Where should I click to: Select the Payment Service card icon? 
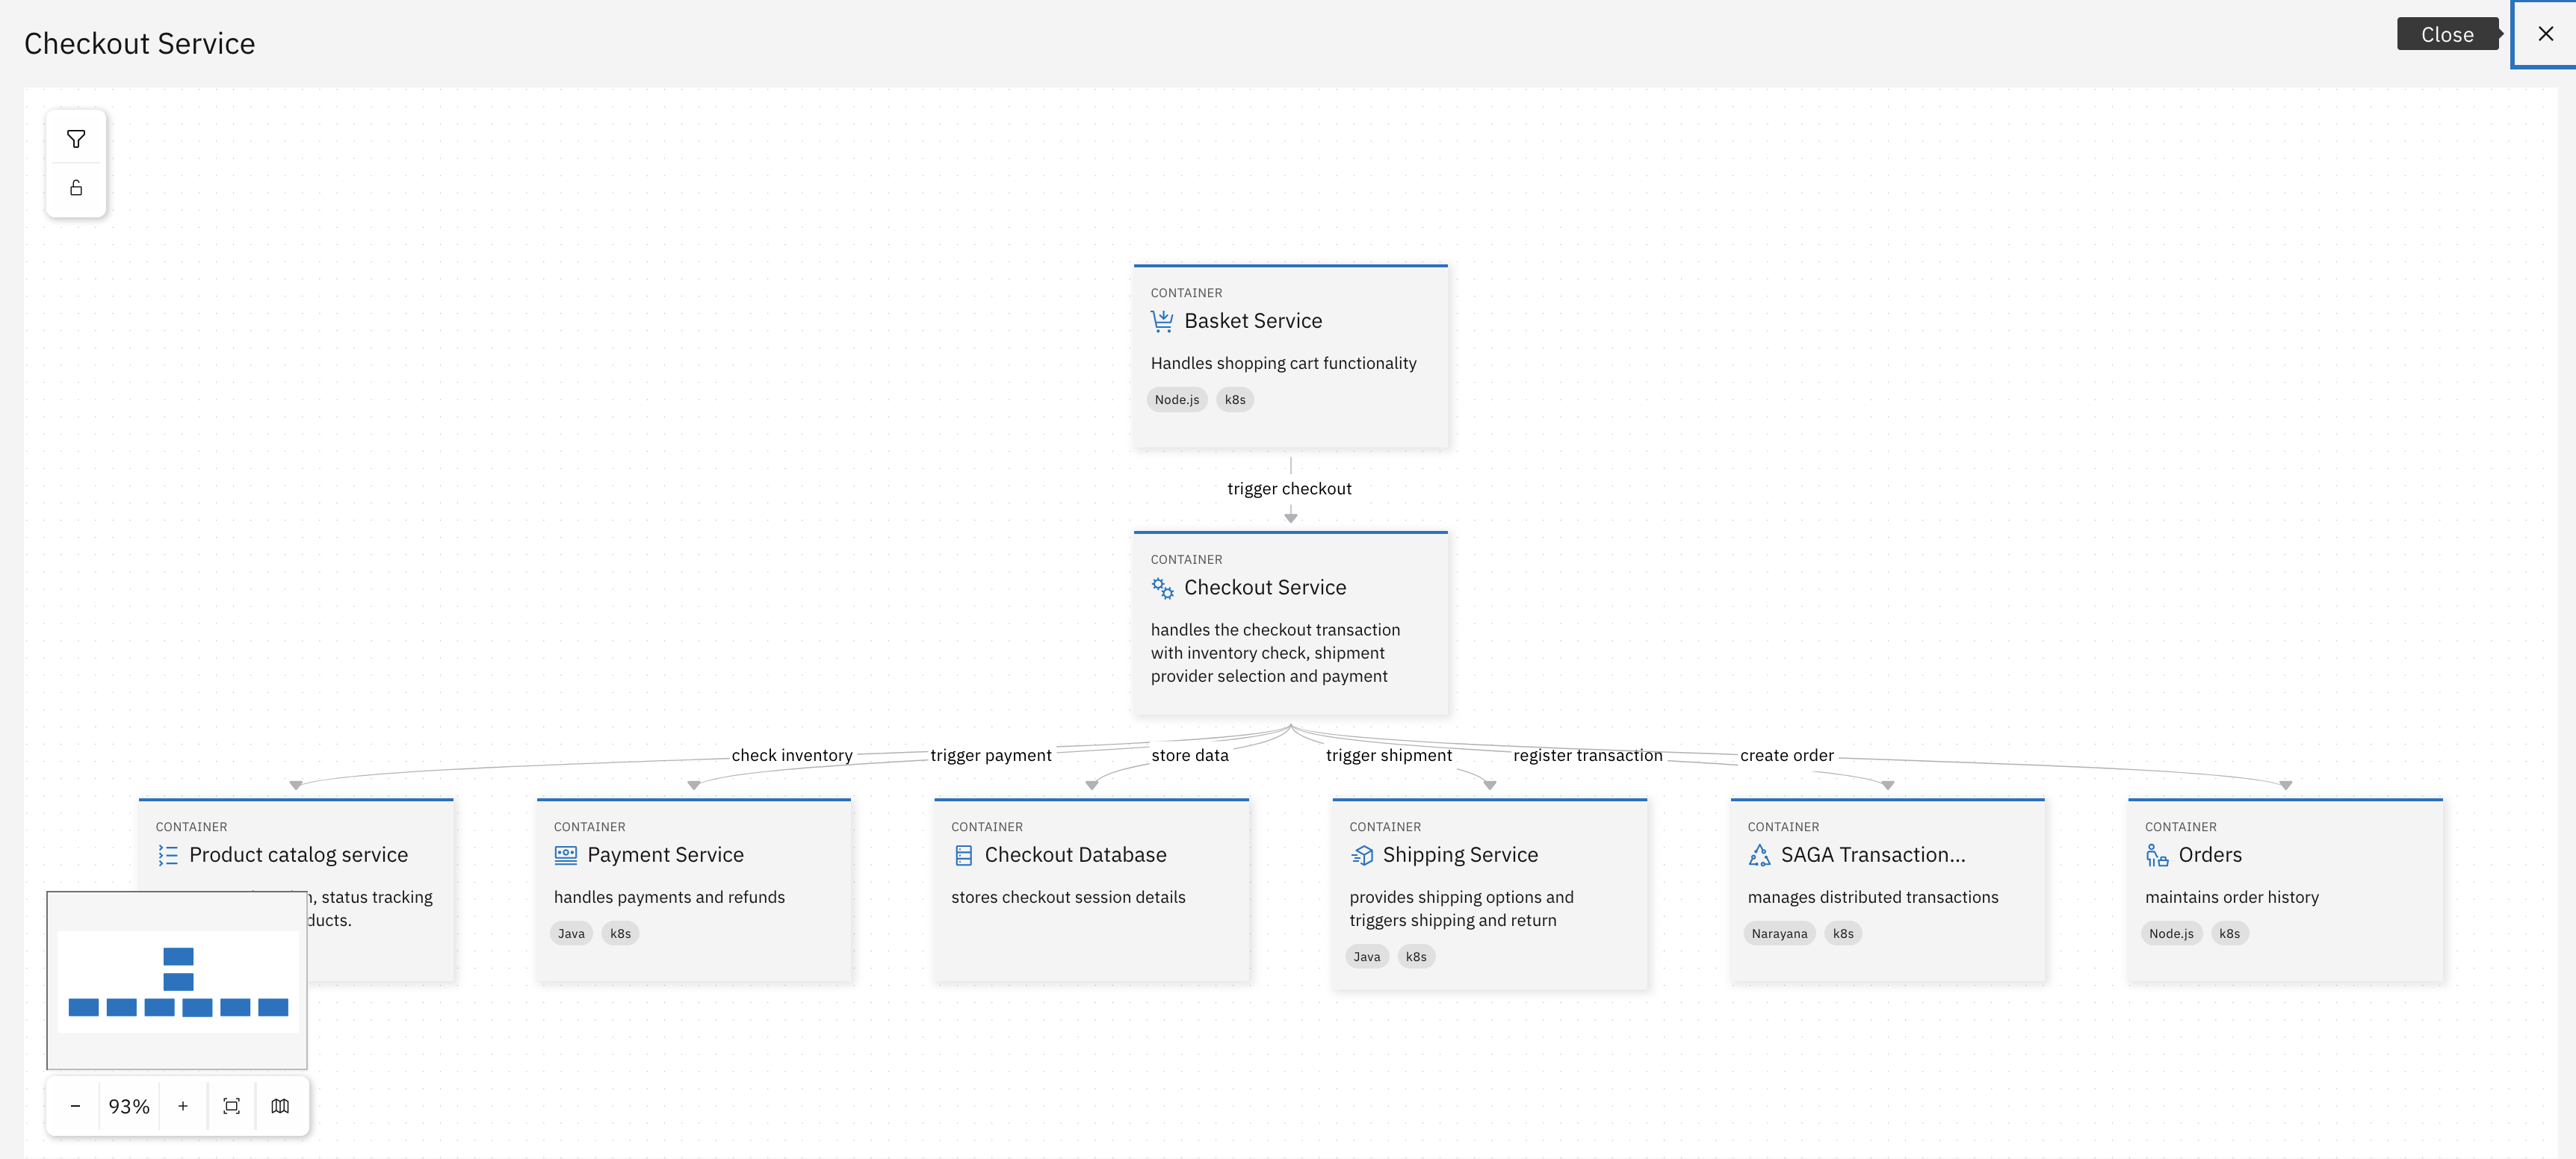pos(565,855)
